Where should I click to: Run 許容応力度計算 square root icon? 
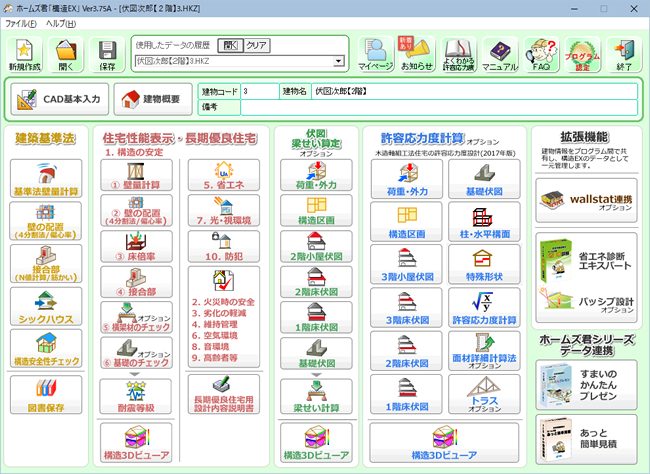pyautogui.click(x=484, y=308)
